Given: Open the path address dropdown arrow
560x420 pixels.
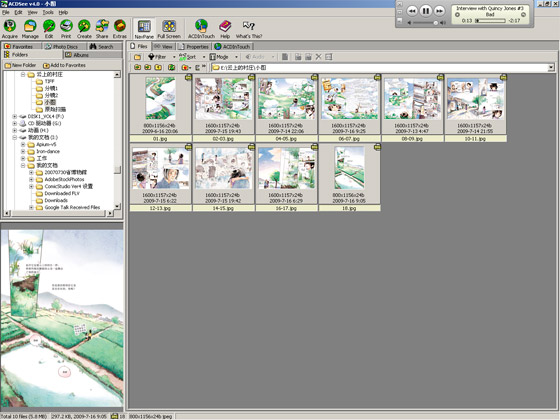Looking at the screenshot, I should pos(551,67).
